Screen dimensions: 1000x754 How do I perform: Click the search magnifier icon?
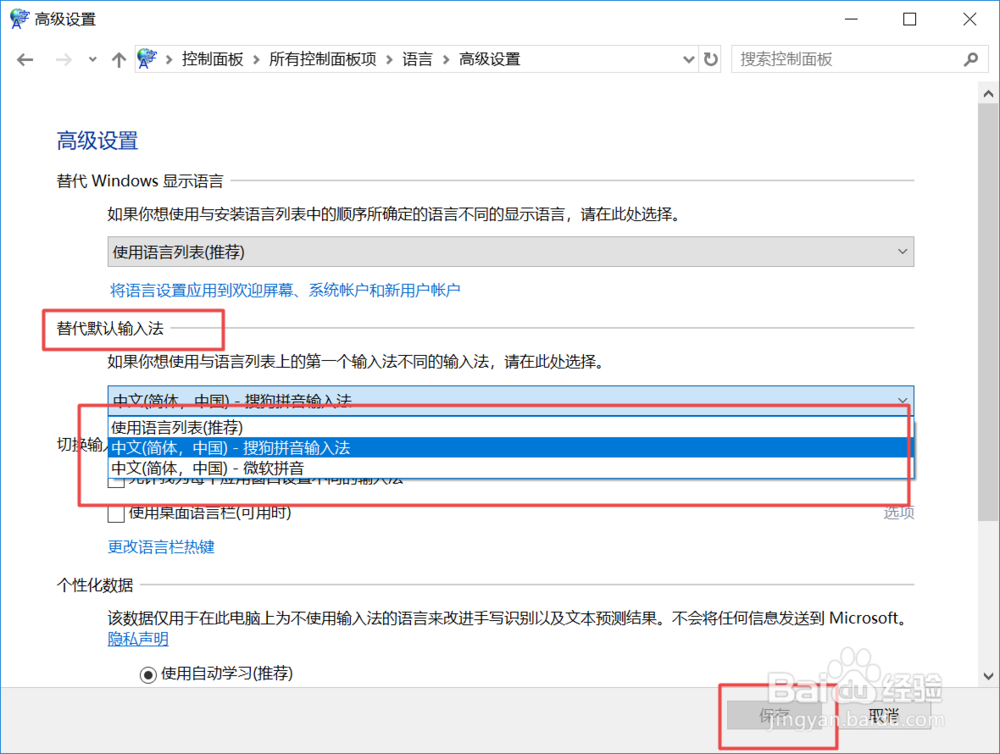pos(971,59)
